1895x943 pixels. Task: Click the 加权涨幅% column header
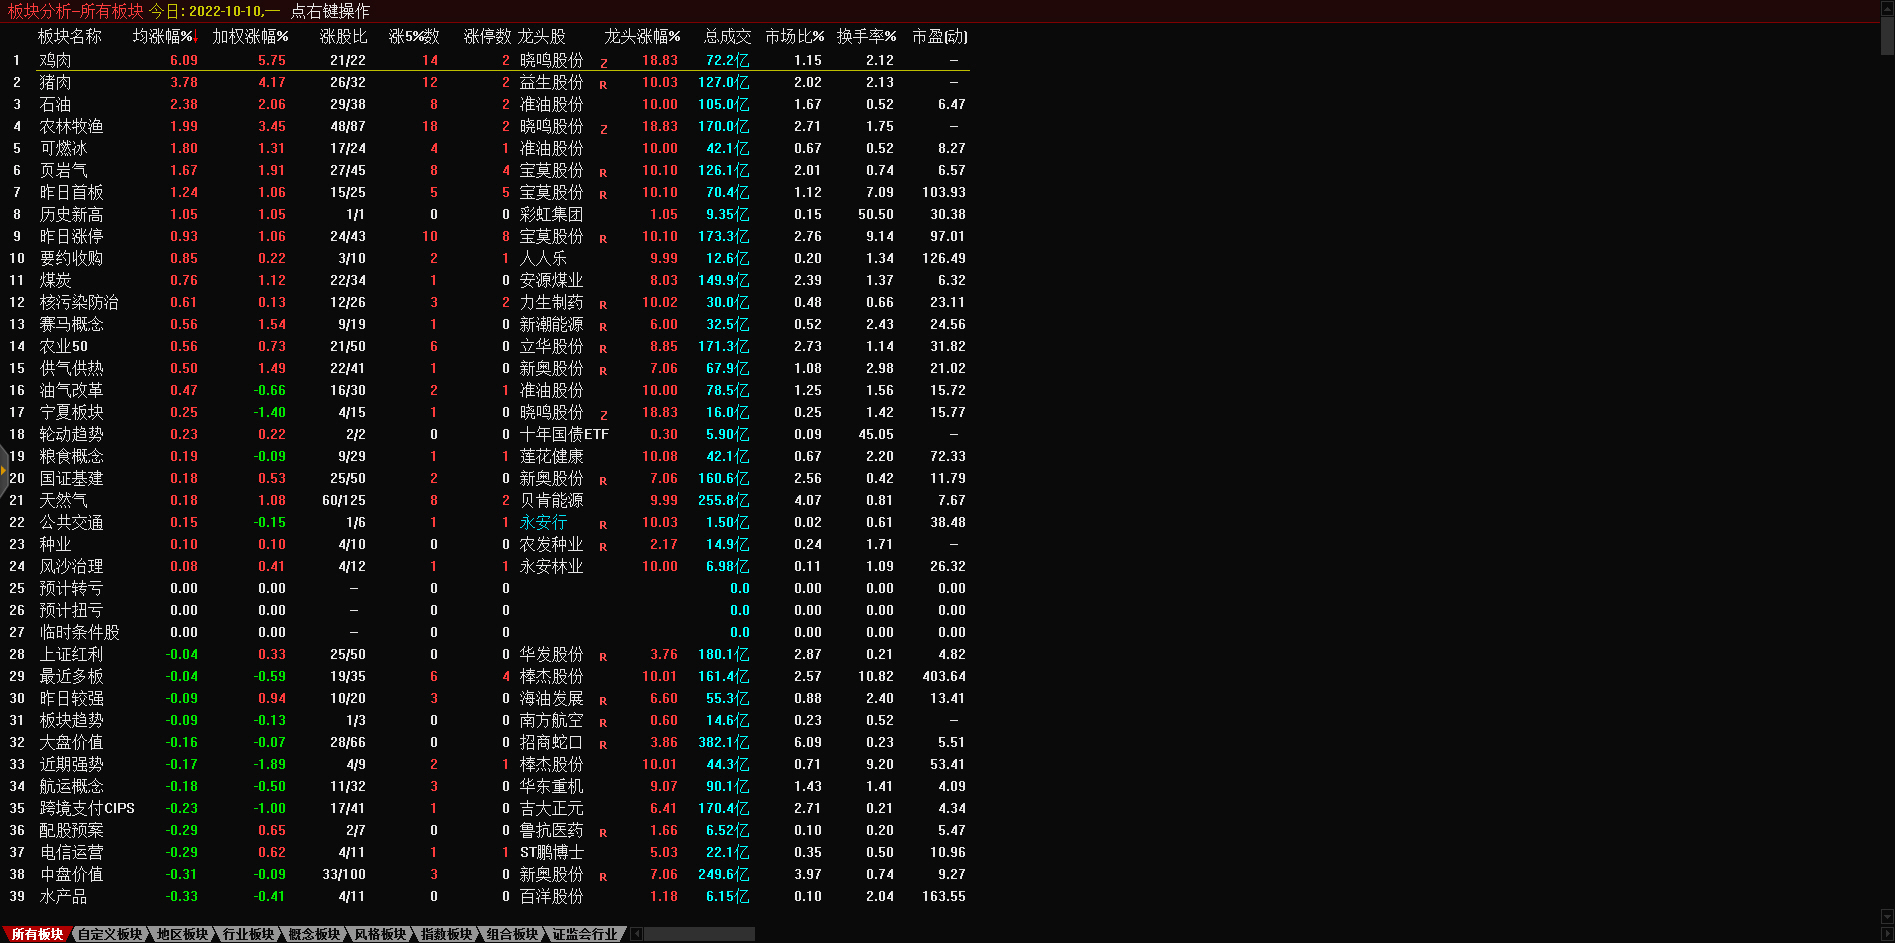(x=250, y=36)
